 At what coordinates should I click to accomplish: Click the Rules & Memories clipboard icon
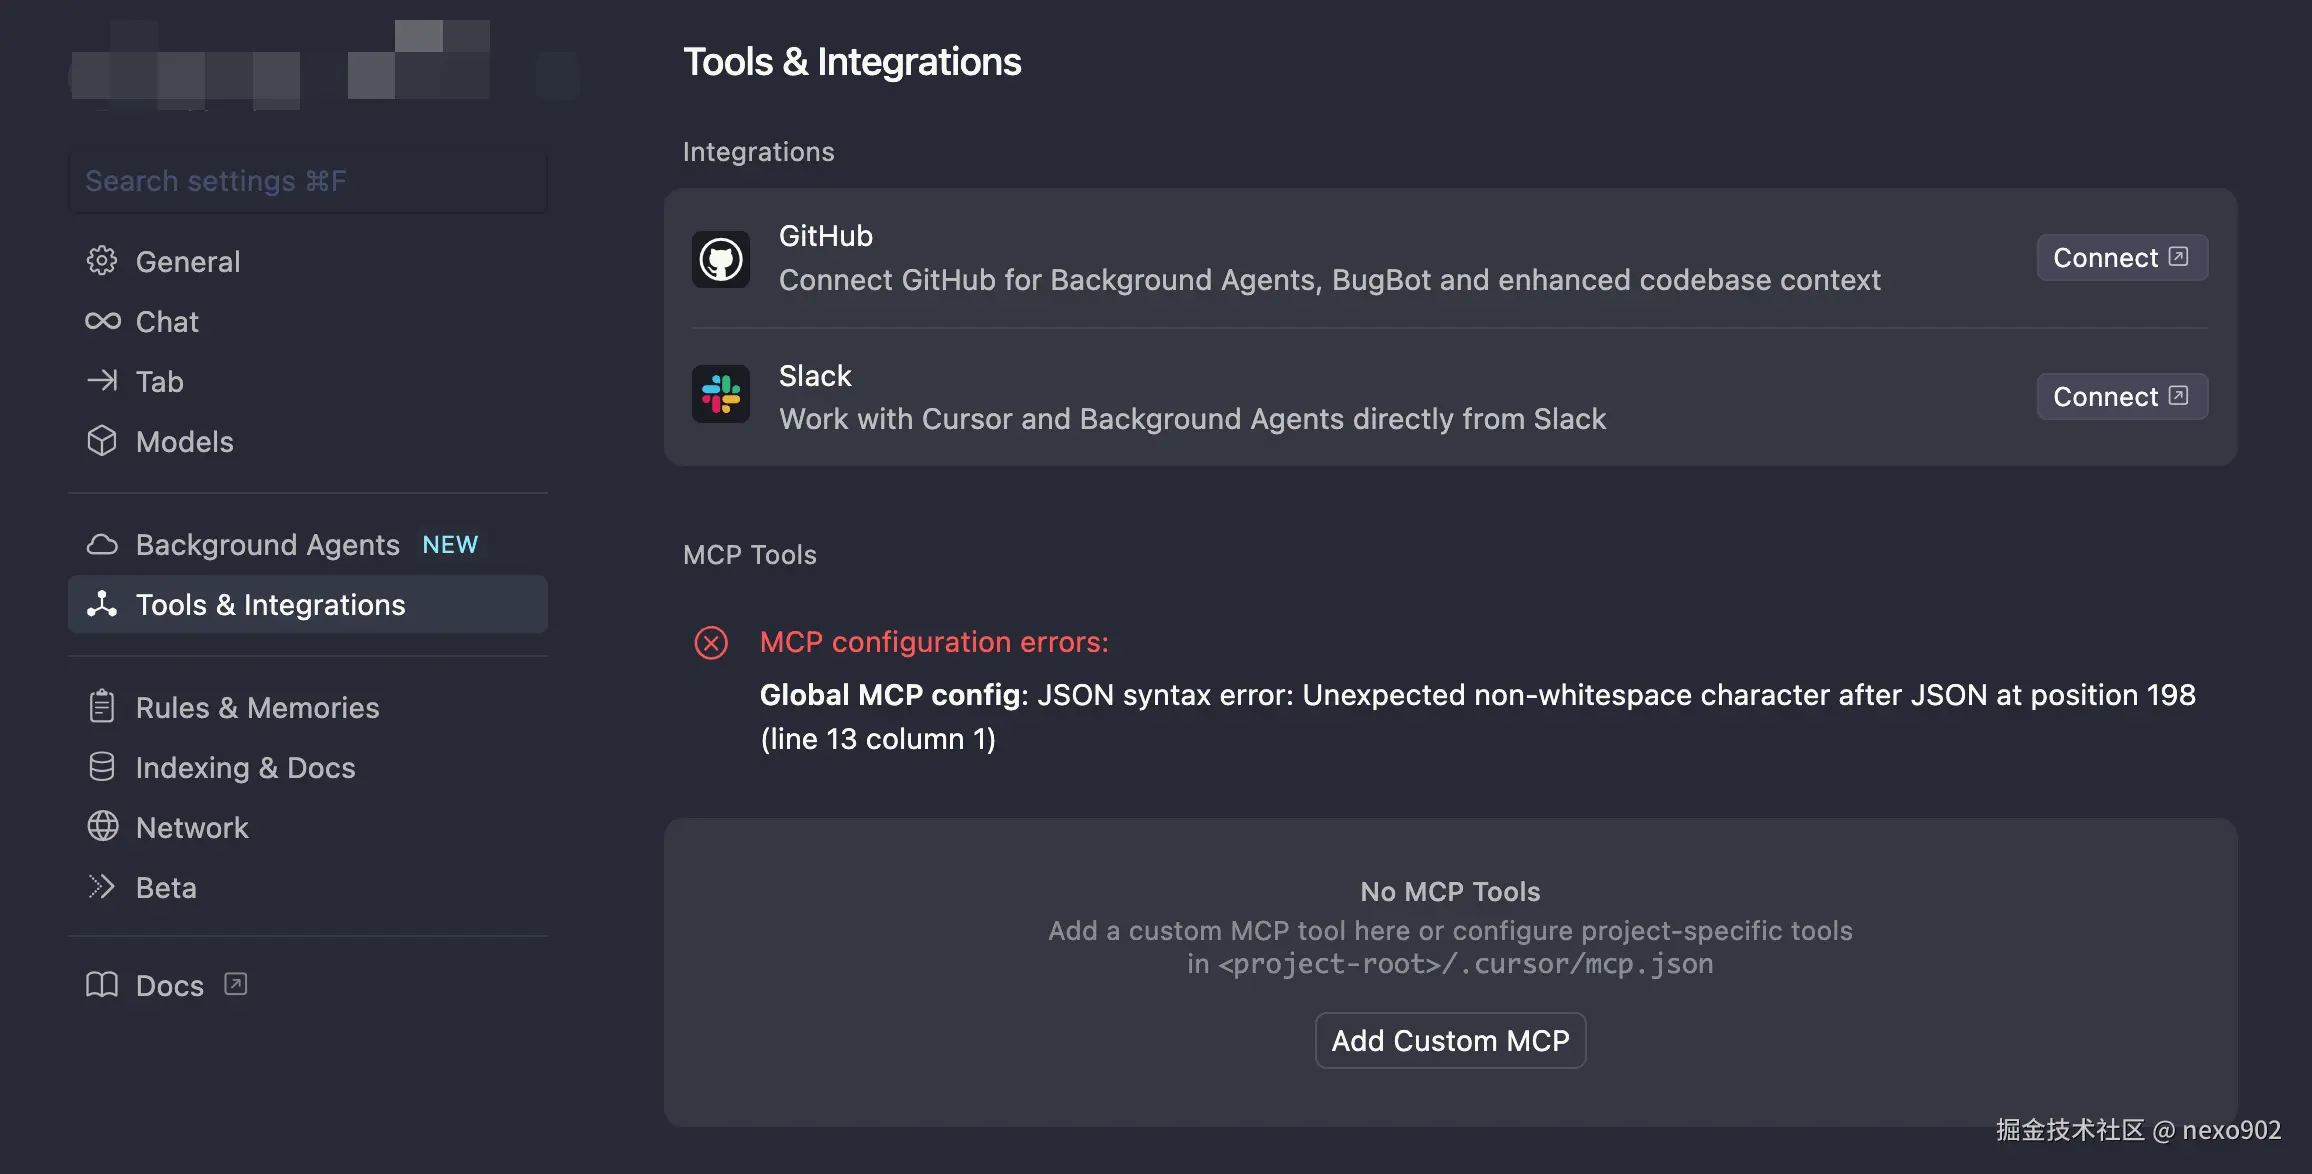102,707
